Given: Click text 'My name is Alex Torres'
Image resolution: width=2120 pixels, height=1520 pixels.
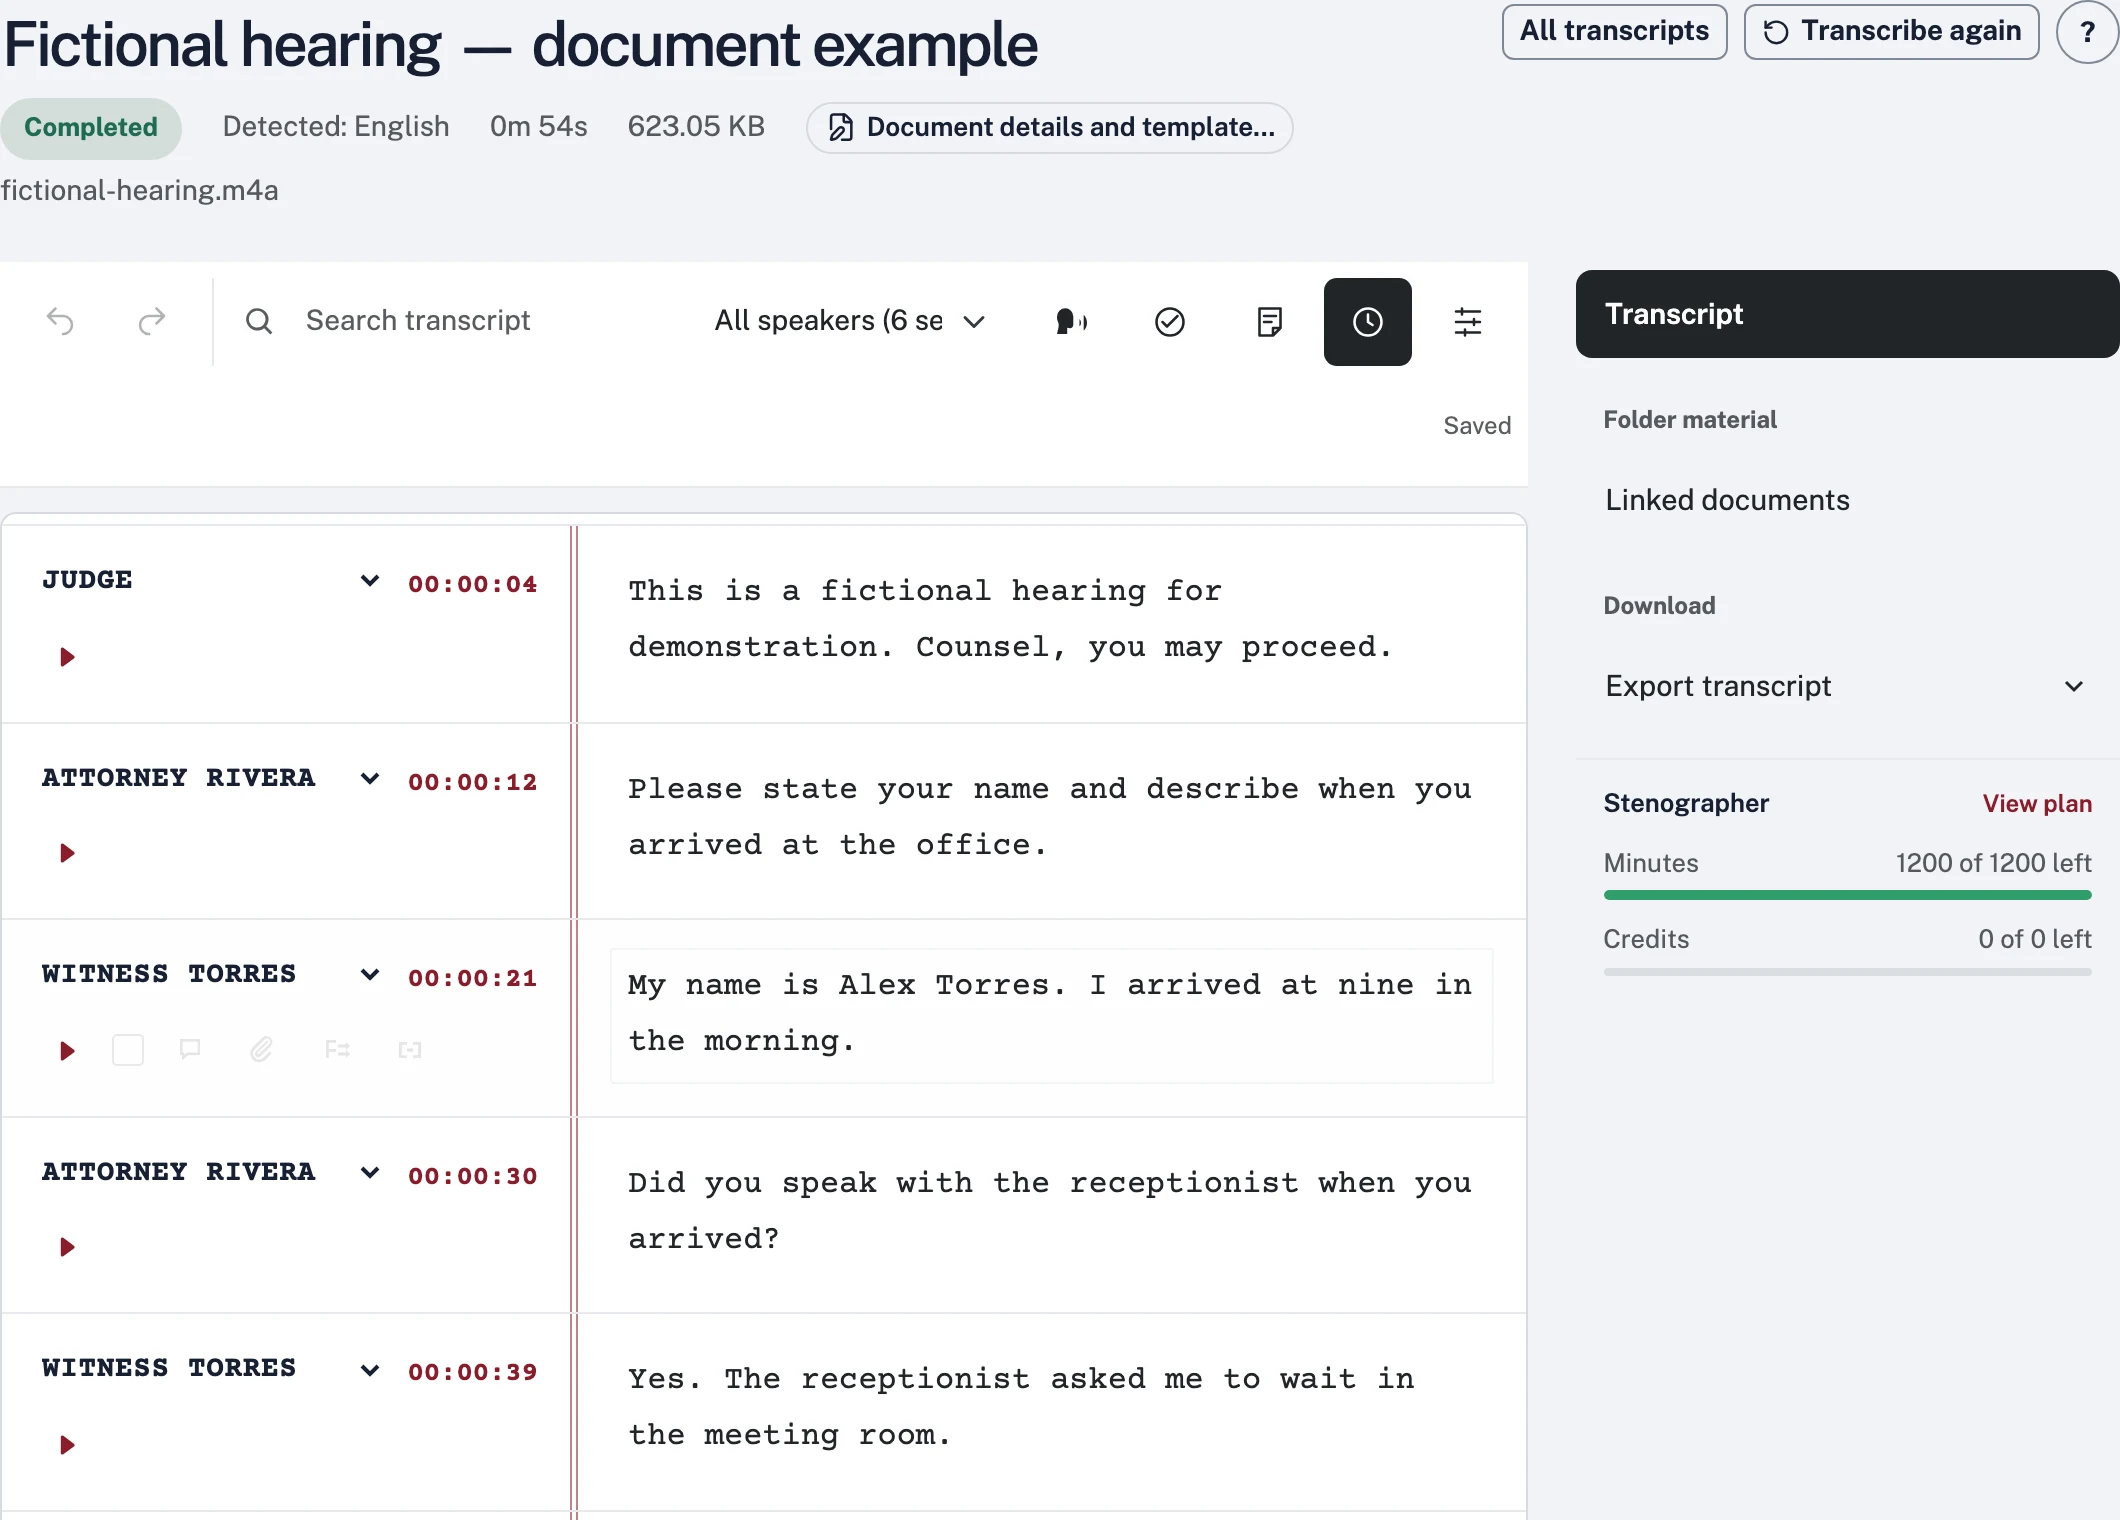Looking at the screenshot, I should (838, 986).
